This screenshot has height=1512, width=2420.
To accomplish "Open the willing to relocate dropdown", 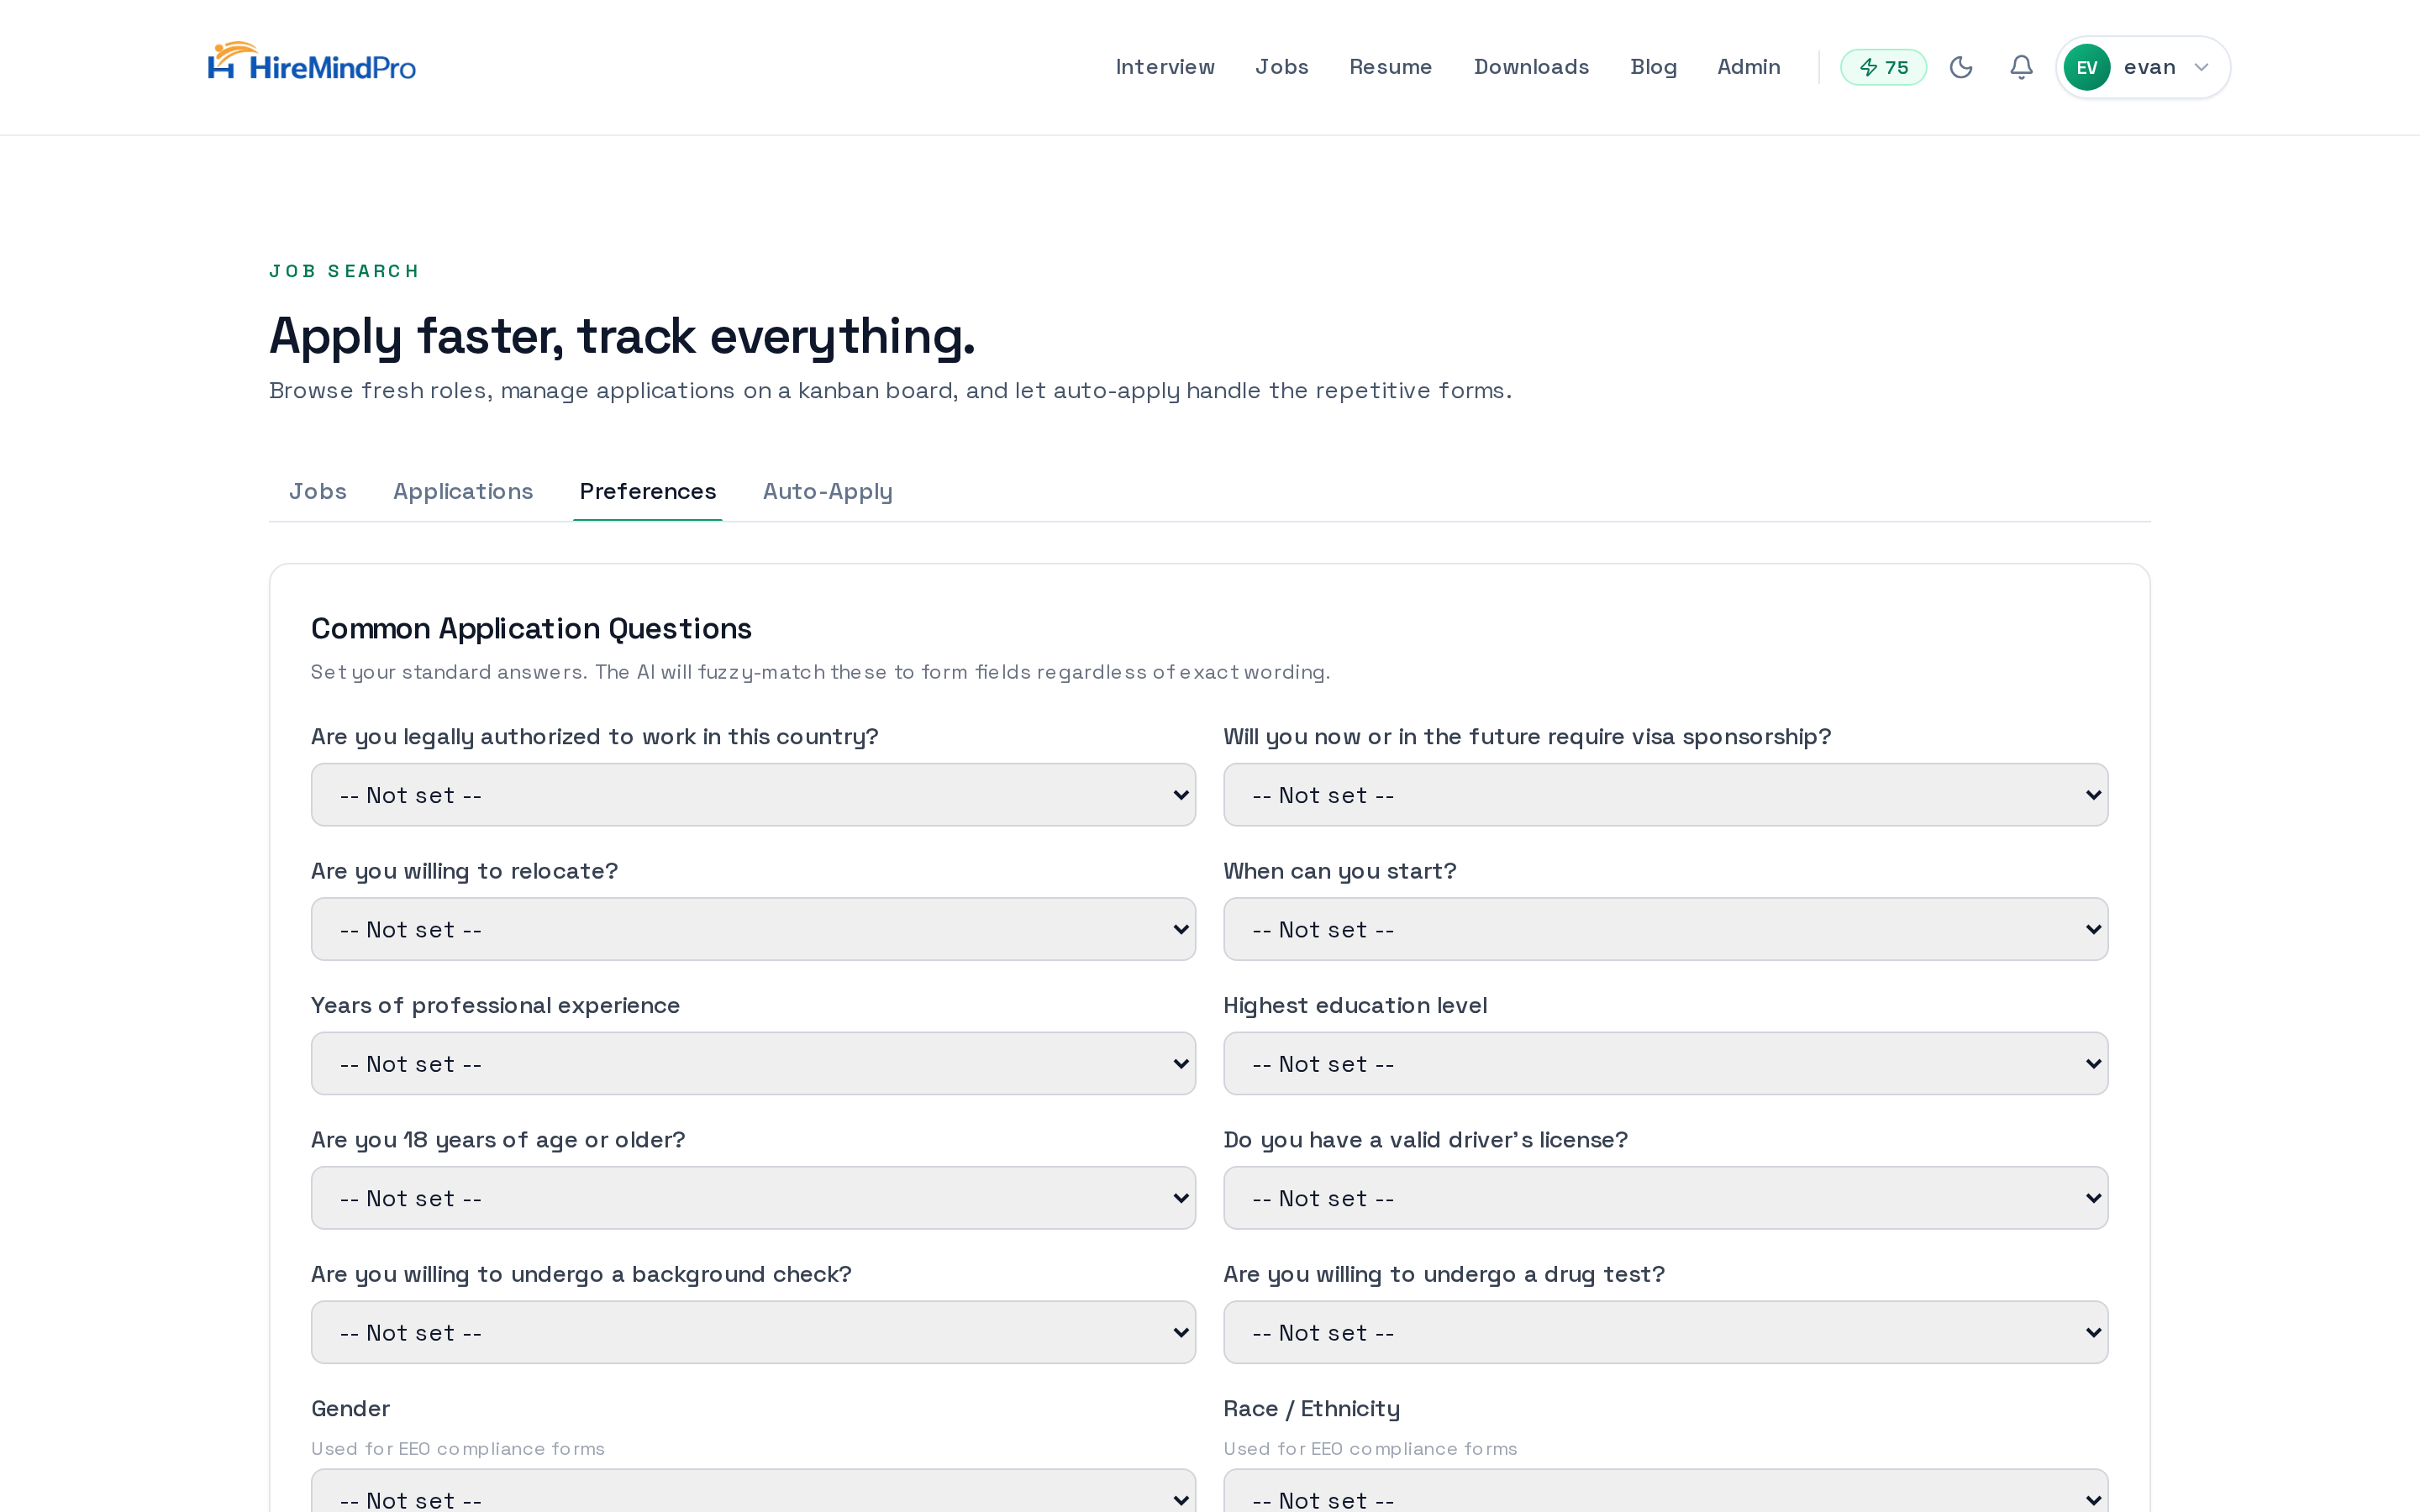I will coord(753,929).
